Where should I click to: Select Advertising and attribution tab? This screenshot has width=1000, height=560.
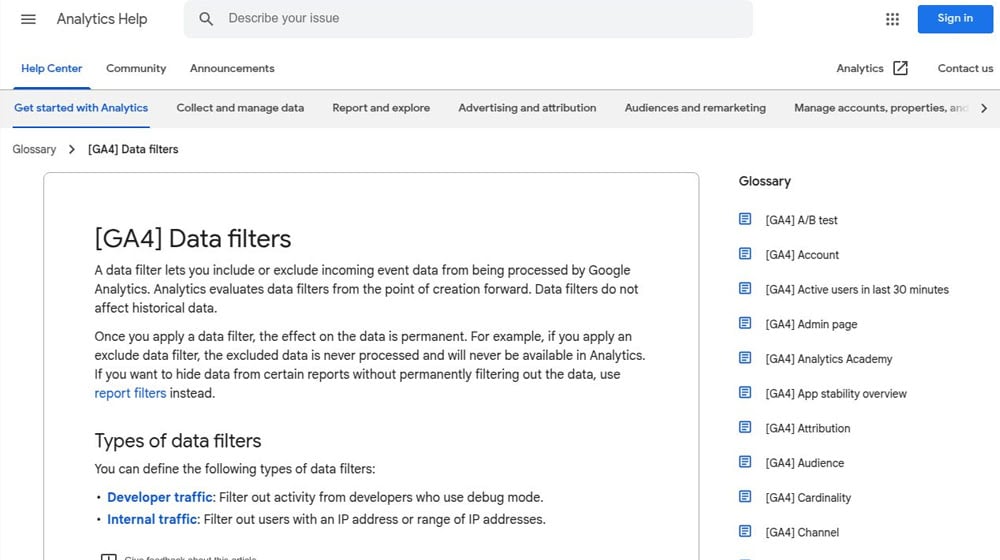click(527, 108)
